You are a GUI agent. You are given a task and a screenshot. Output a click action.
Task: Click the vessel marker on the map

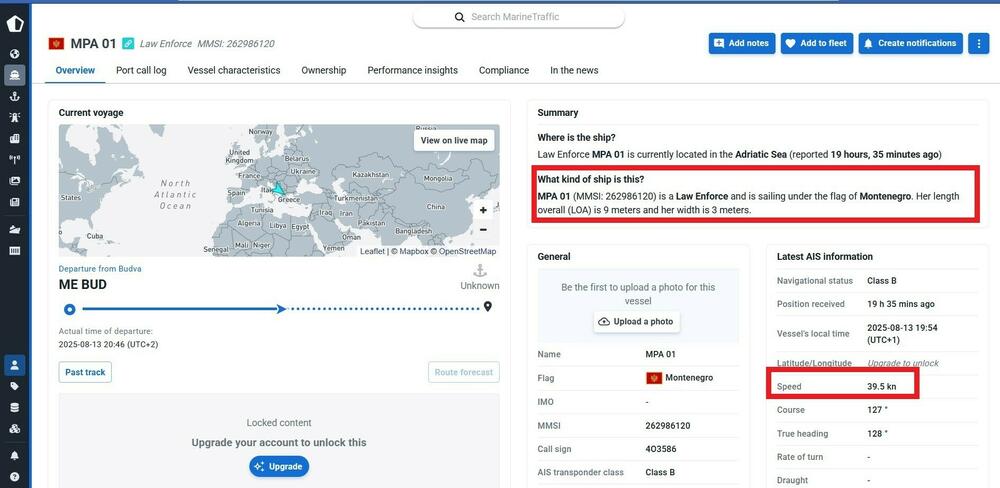[x=279, y=189]
